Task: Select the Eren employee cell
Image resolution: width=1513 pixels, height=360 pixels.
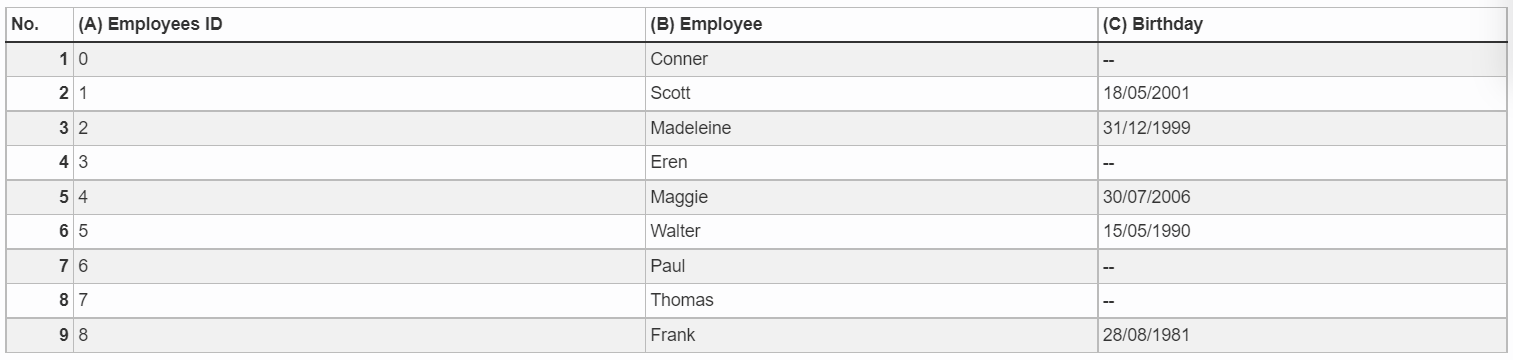Action: click(x=872, y=163)
